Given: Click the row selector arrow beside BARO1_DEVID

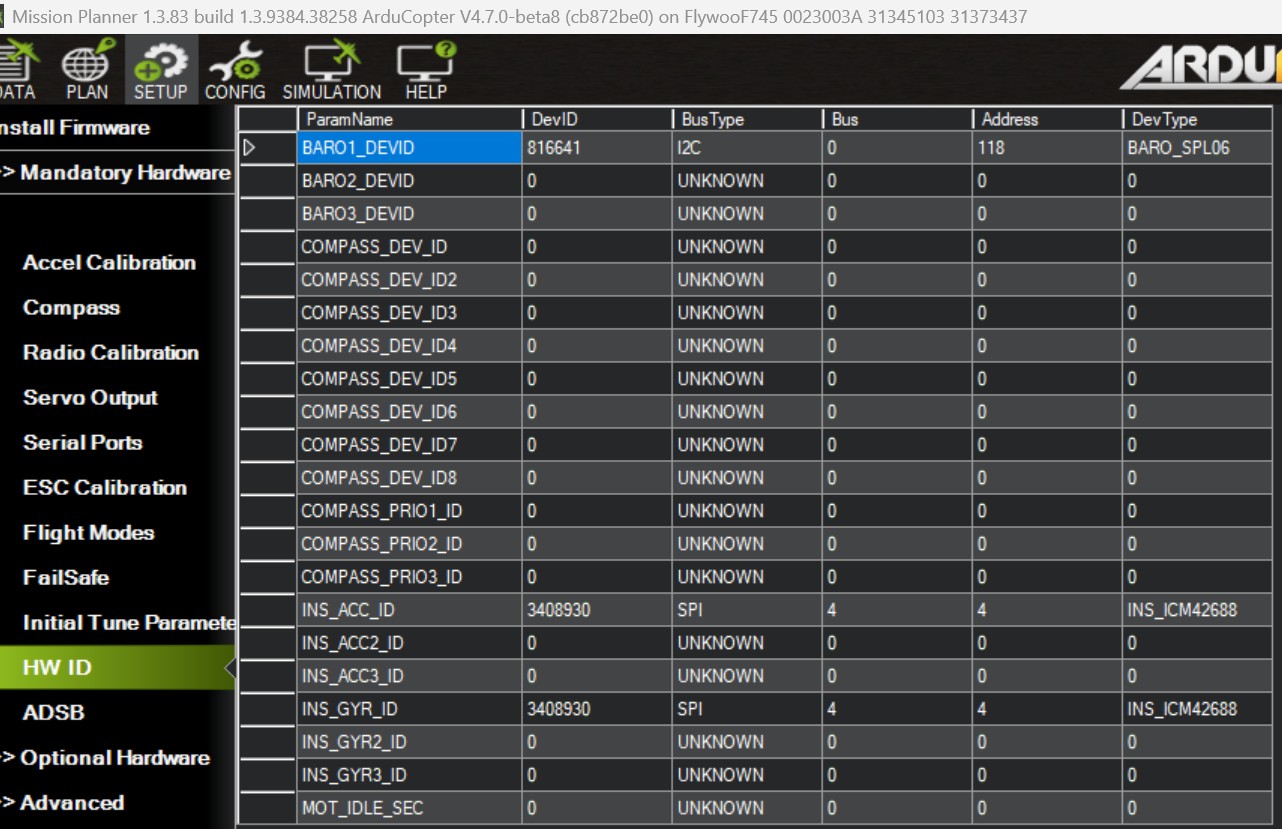Looking at the screenshot, I should click(251, 148).
